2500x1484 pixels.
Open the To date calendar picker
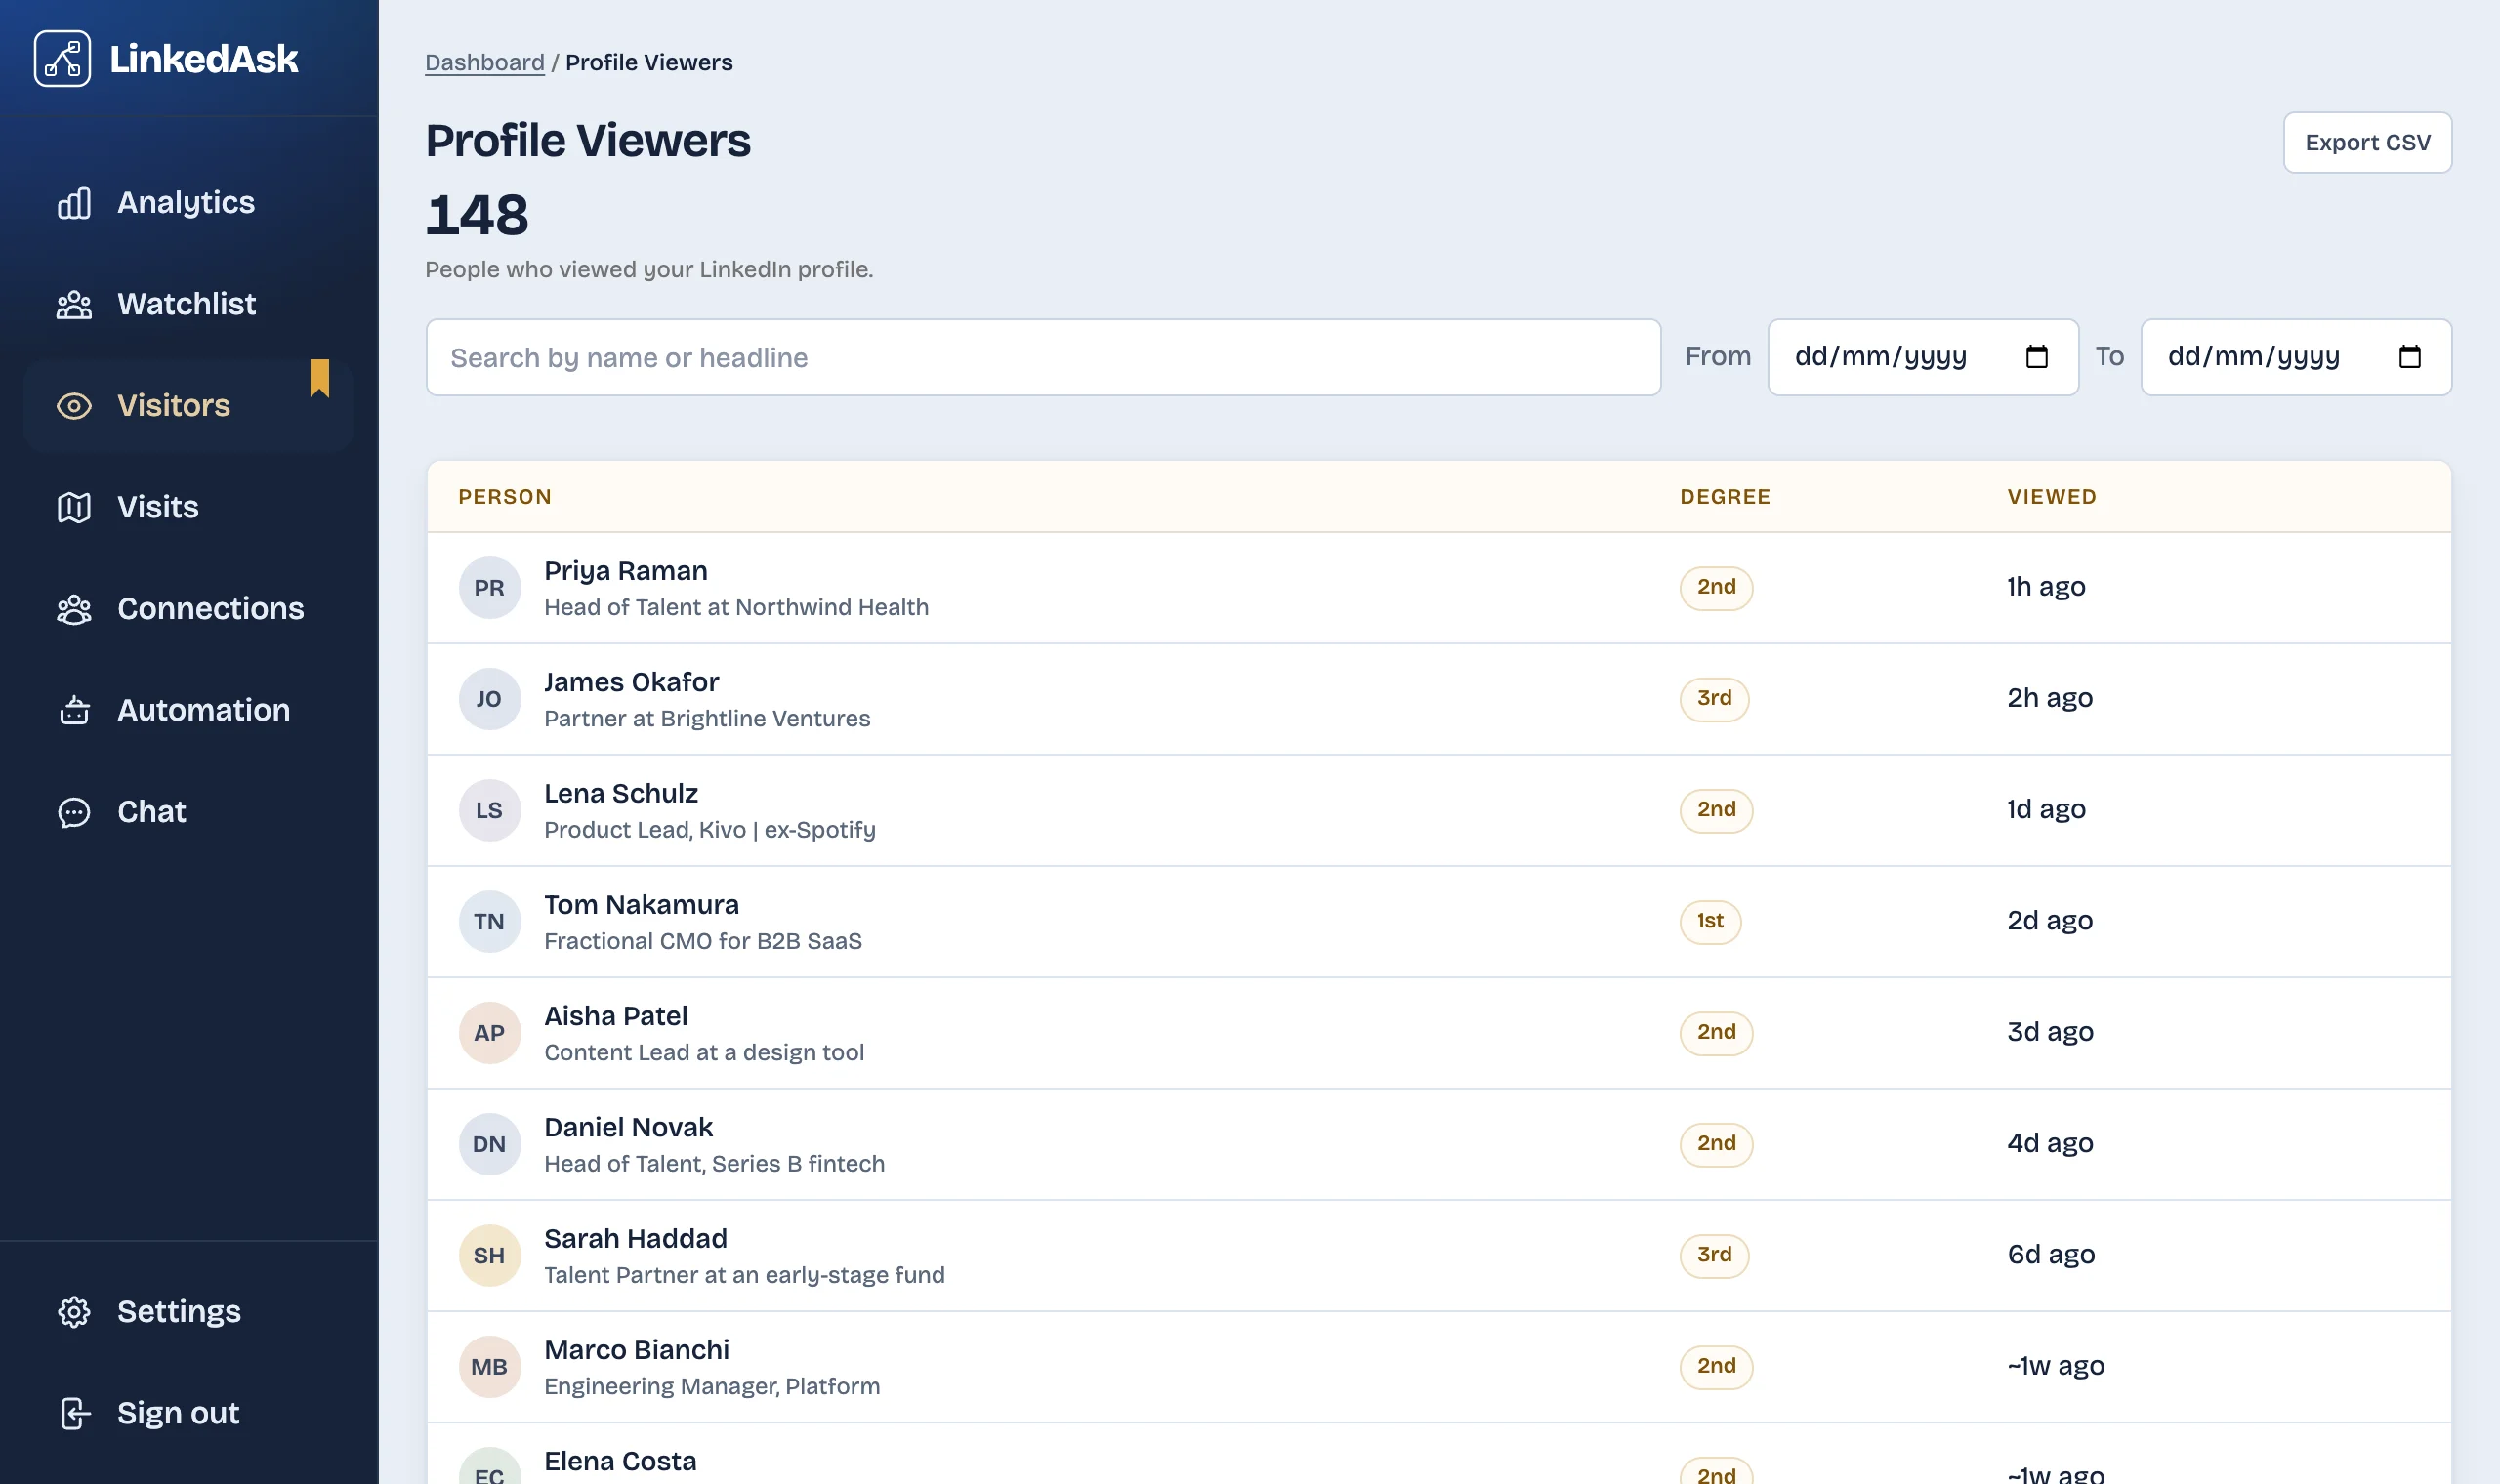2410,357
